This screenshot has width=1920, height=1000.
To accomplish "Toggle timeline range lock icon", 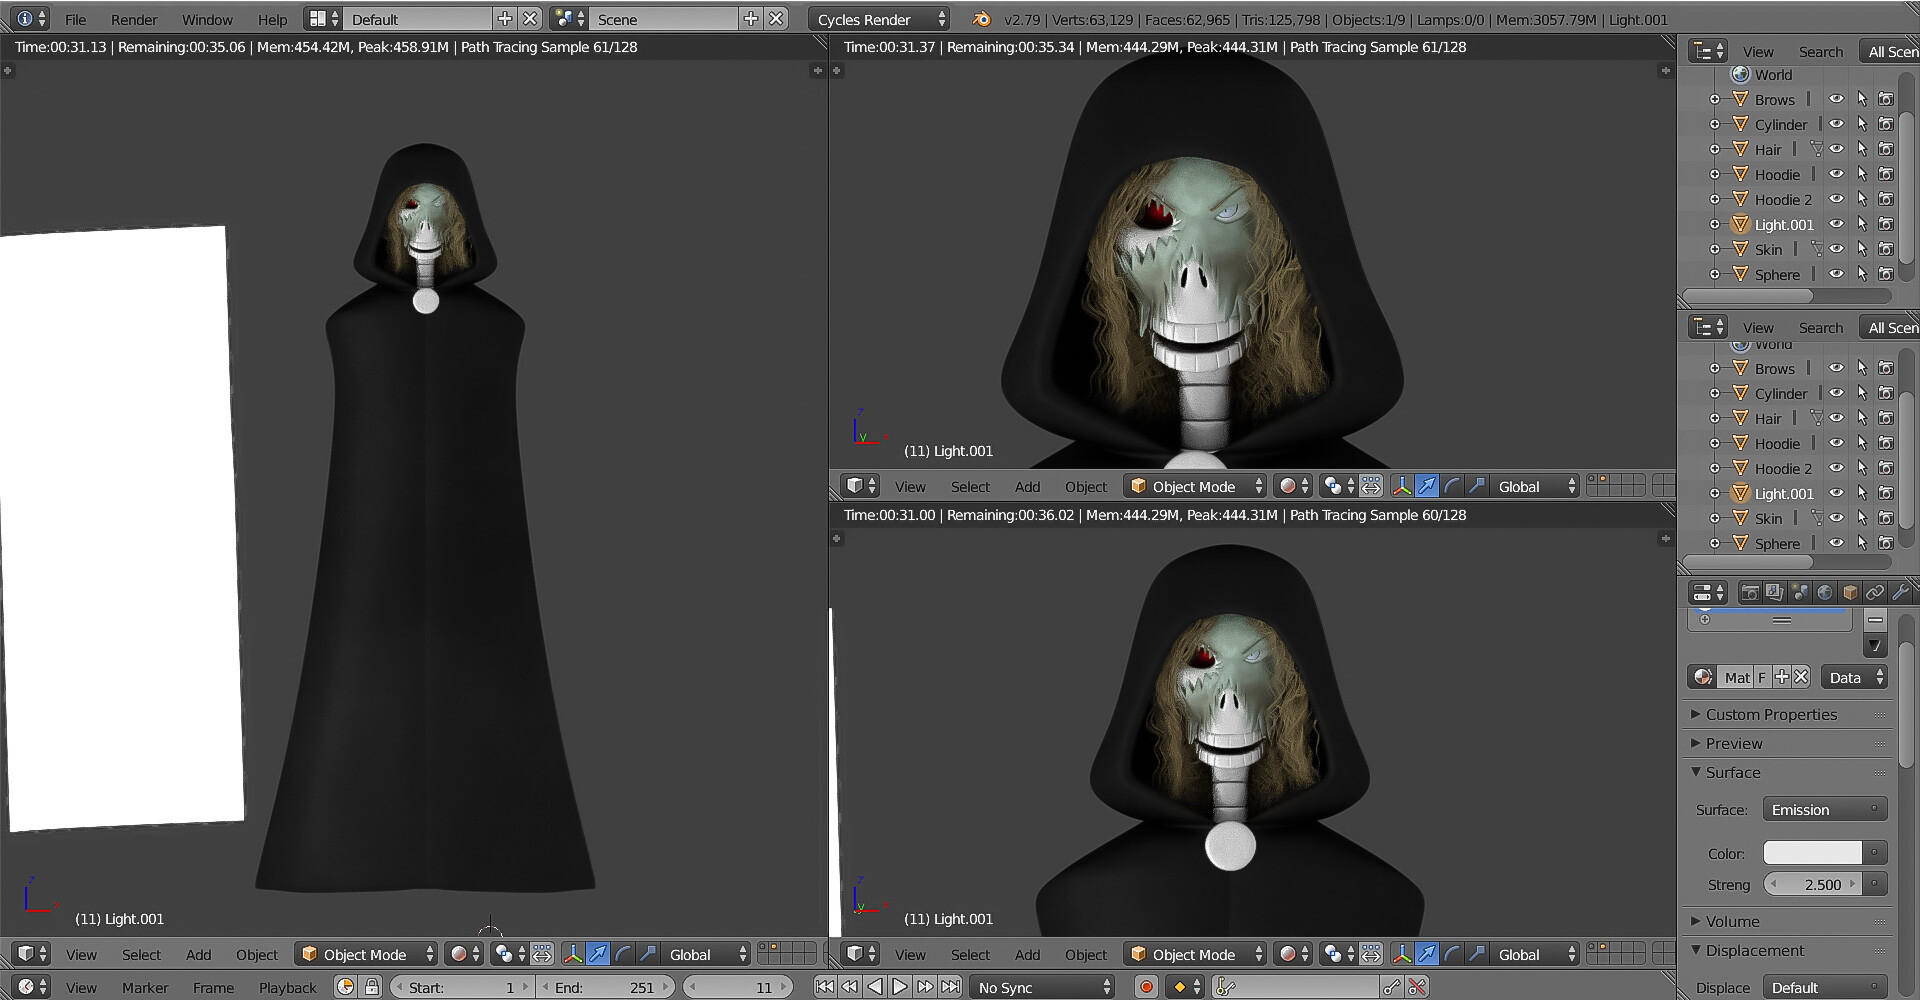I will [x=372, y=987].
